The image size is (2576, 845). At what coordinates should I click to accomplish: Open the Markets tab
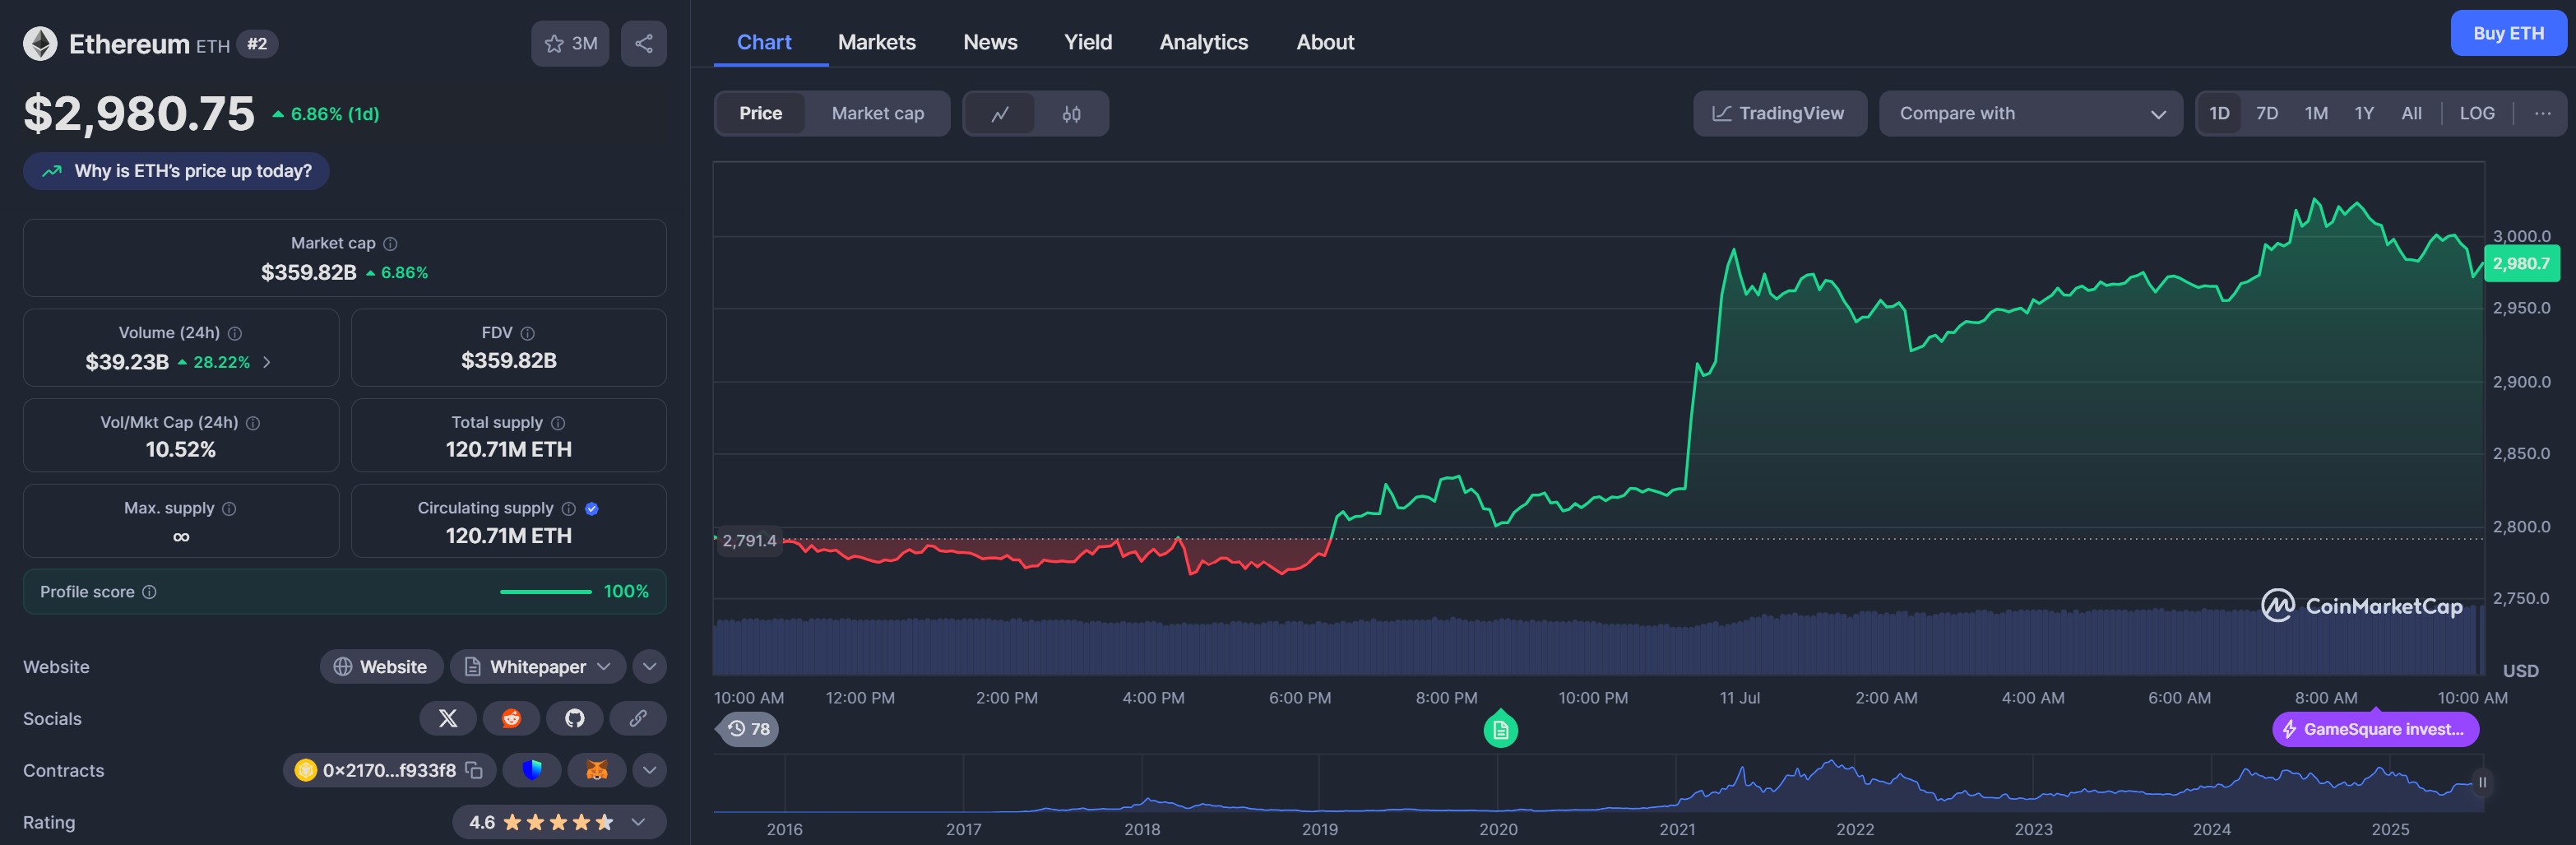coord(877,42)
